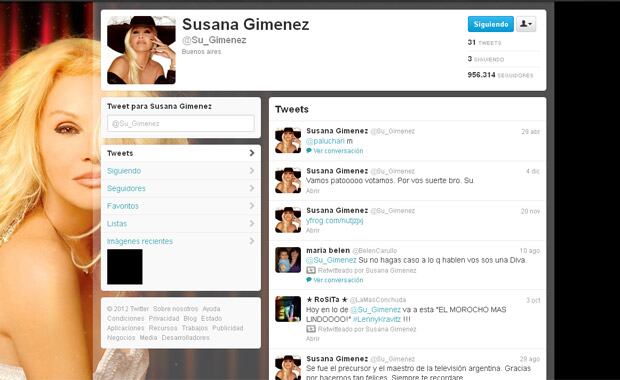620x380 pixels.
Task: Click Abrir under the yfrog tweet
Action: pos(313,230)
